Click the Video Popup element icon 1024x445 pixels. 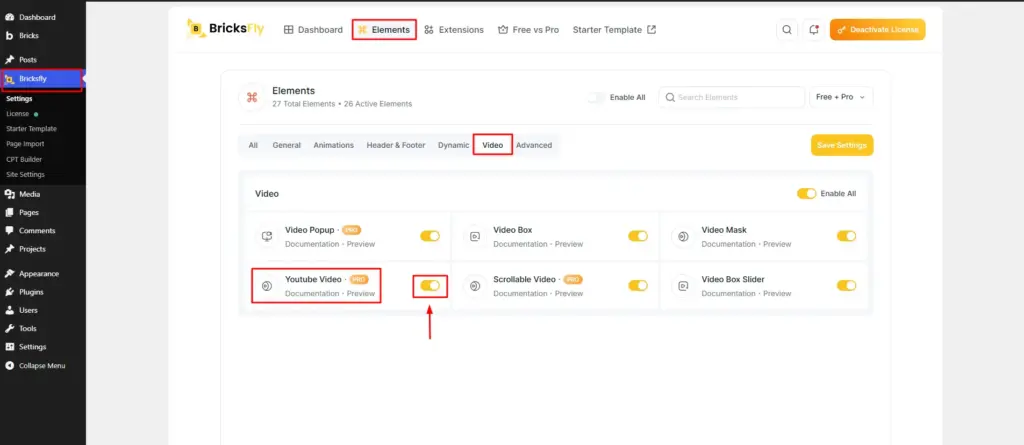click(x=266, y=237)
